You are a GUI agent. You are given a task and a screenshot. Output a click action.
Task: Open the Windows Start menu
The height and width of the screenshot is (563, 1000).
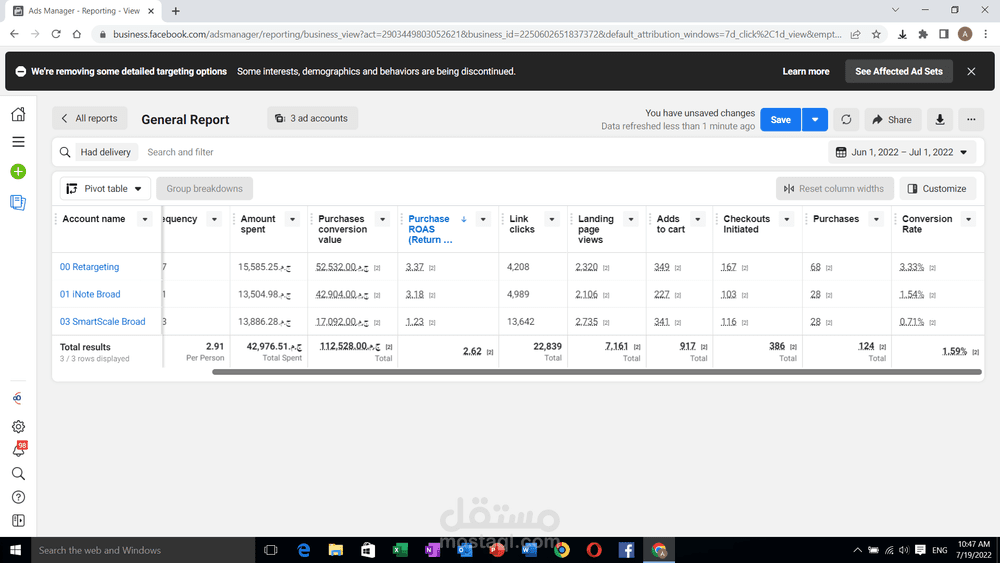[15, 550]
